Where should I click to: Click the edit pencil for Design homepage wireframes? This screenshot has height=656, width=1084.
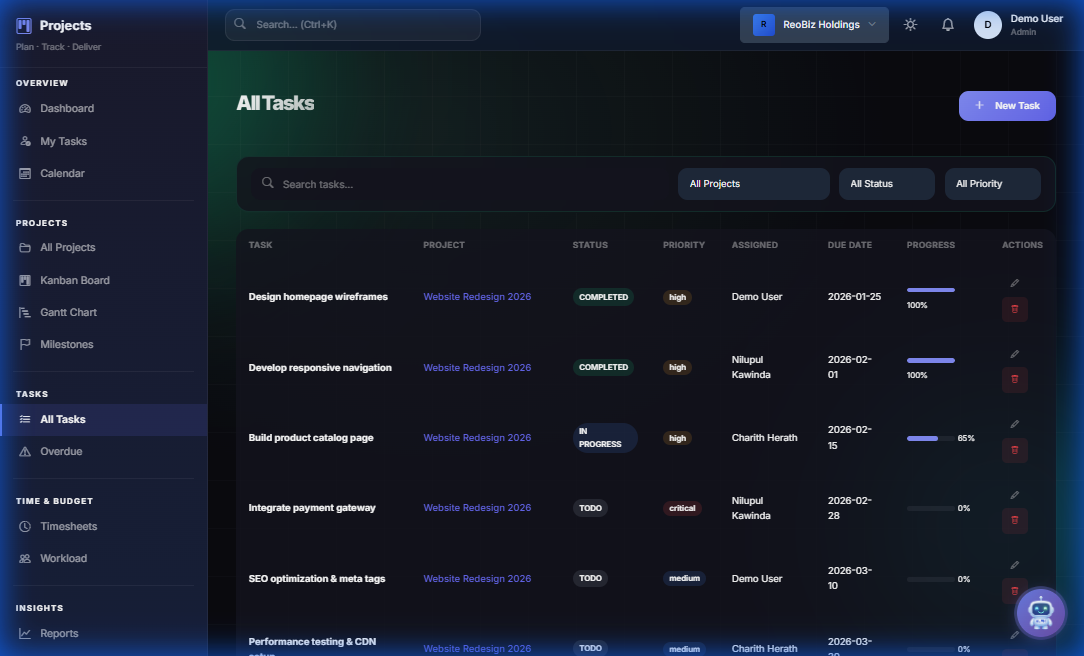pyautogui.click(x=1014, y=283)
